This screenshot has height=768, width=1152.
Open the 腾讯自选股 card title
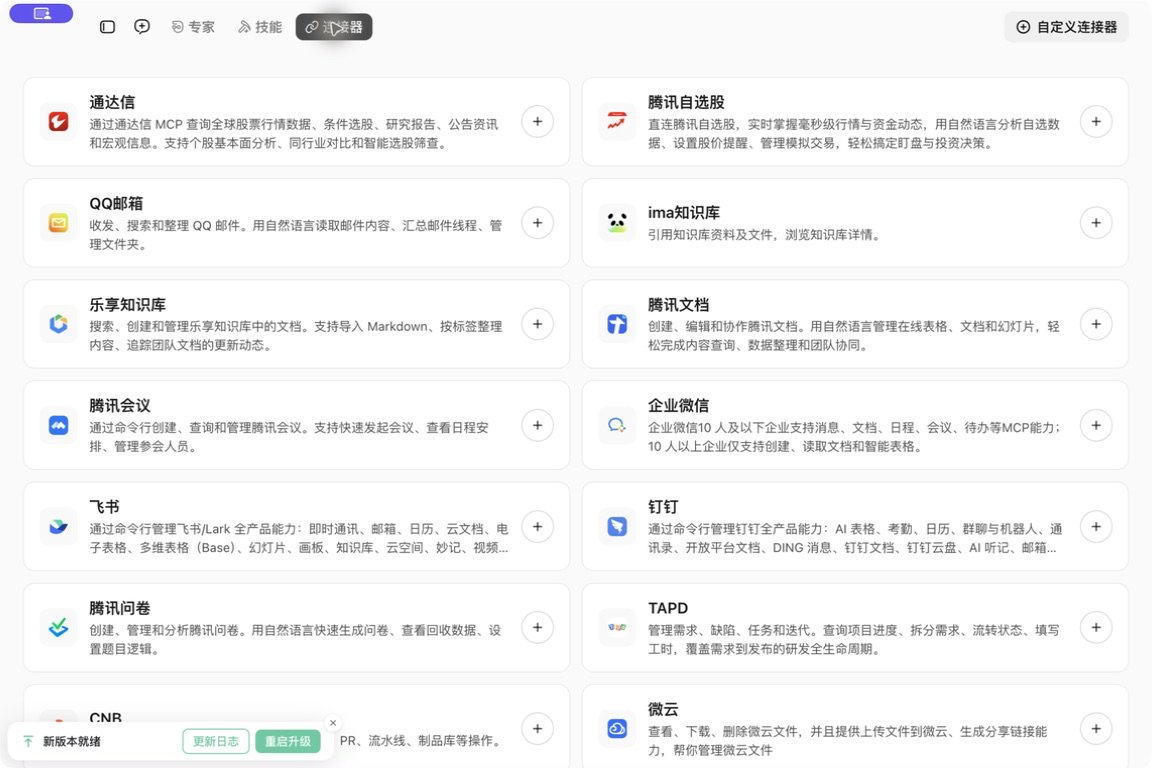coord(686,102)
